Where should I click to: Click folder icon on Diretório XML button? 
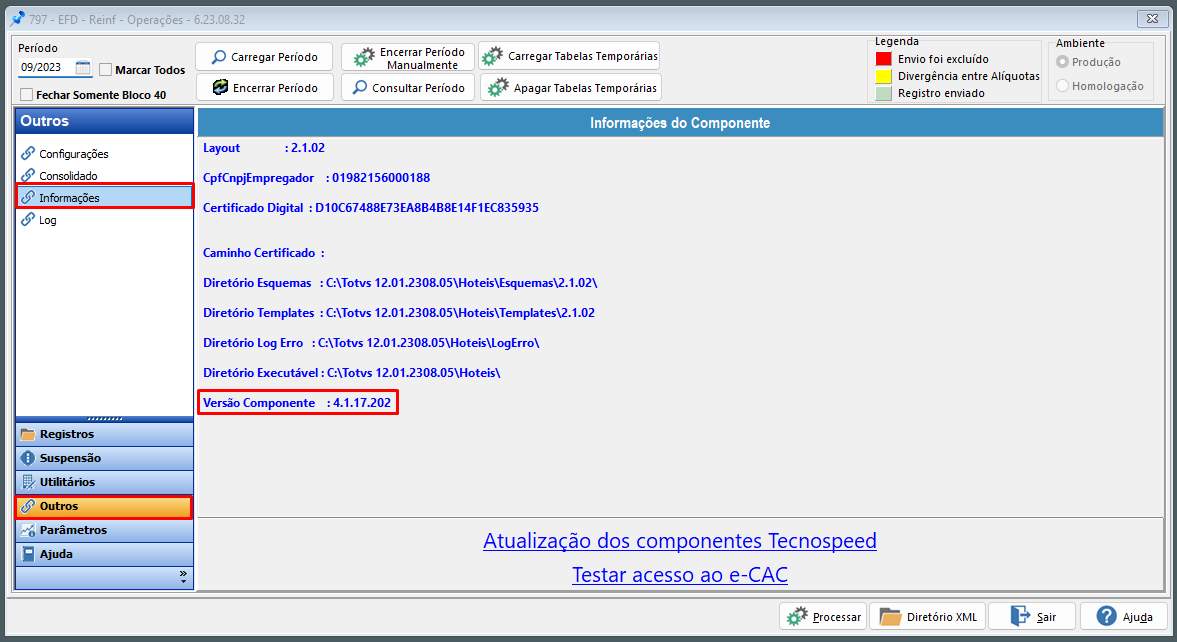(890, 616)
